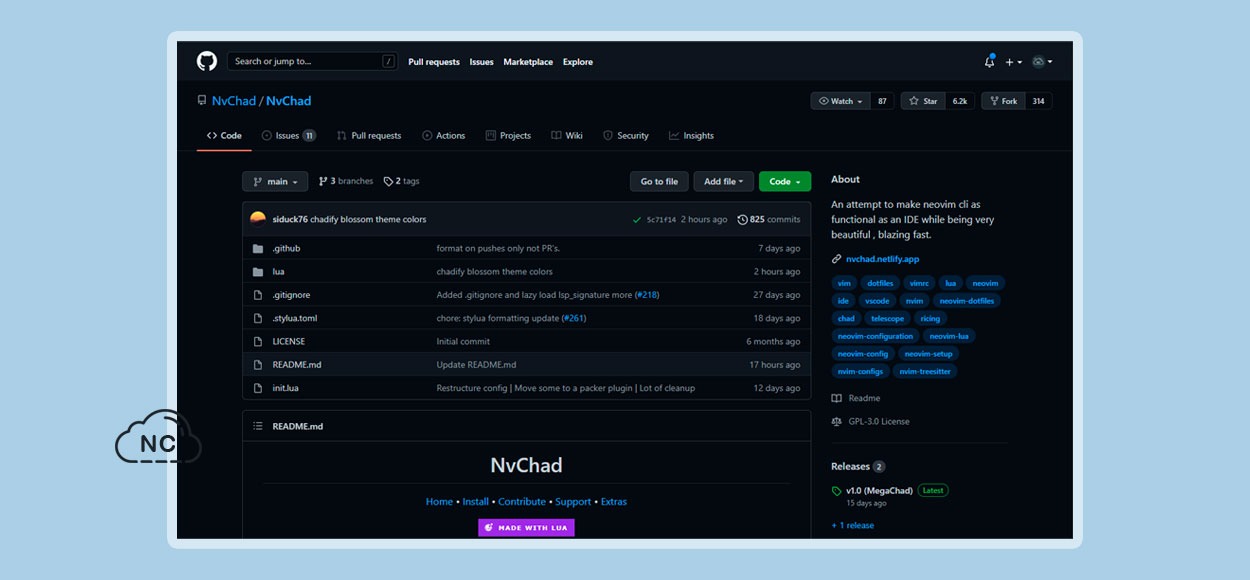Click the file icon beside init.lua
Viewport: 1250px width, 580px height.
pos(257,388)
